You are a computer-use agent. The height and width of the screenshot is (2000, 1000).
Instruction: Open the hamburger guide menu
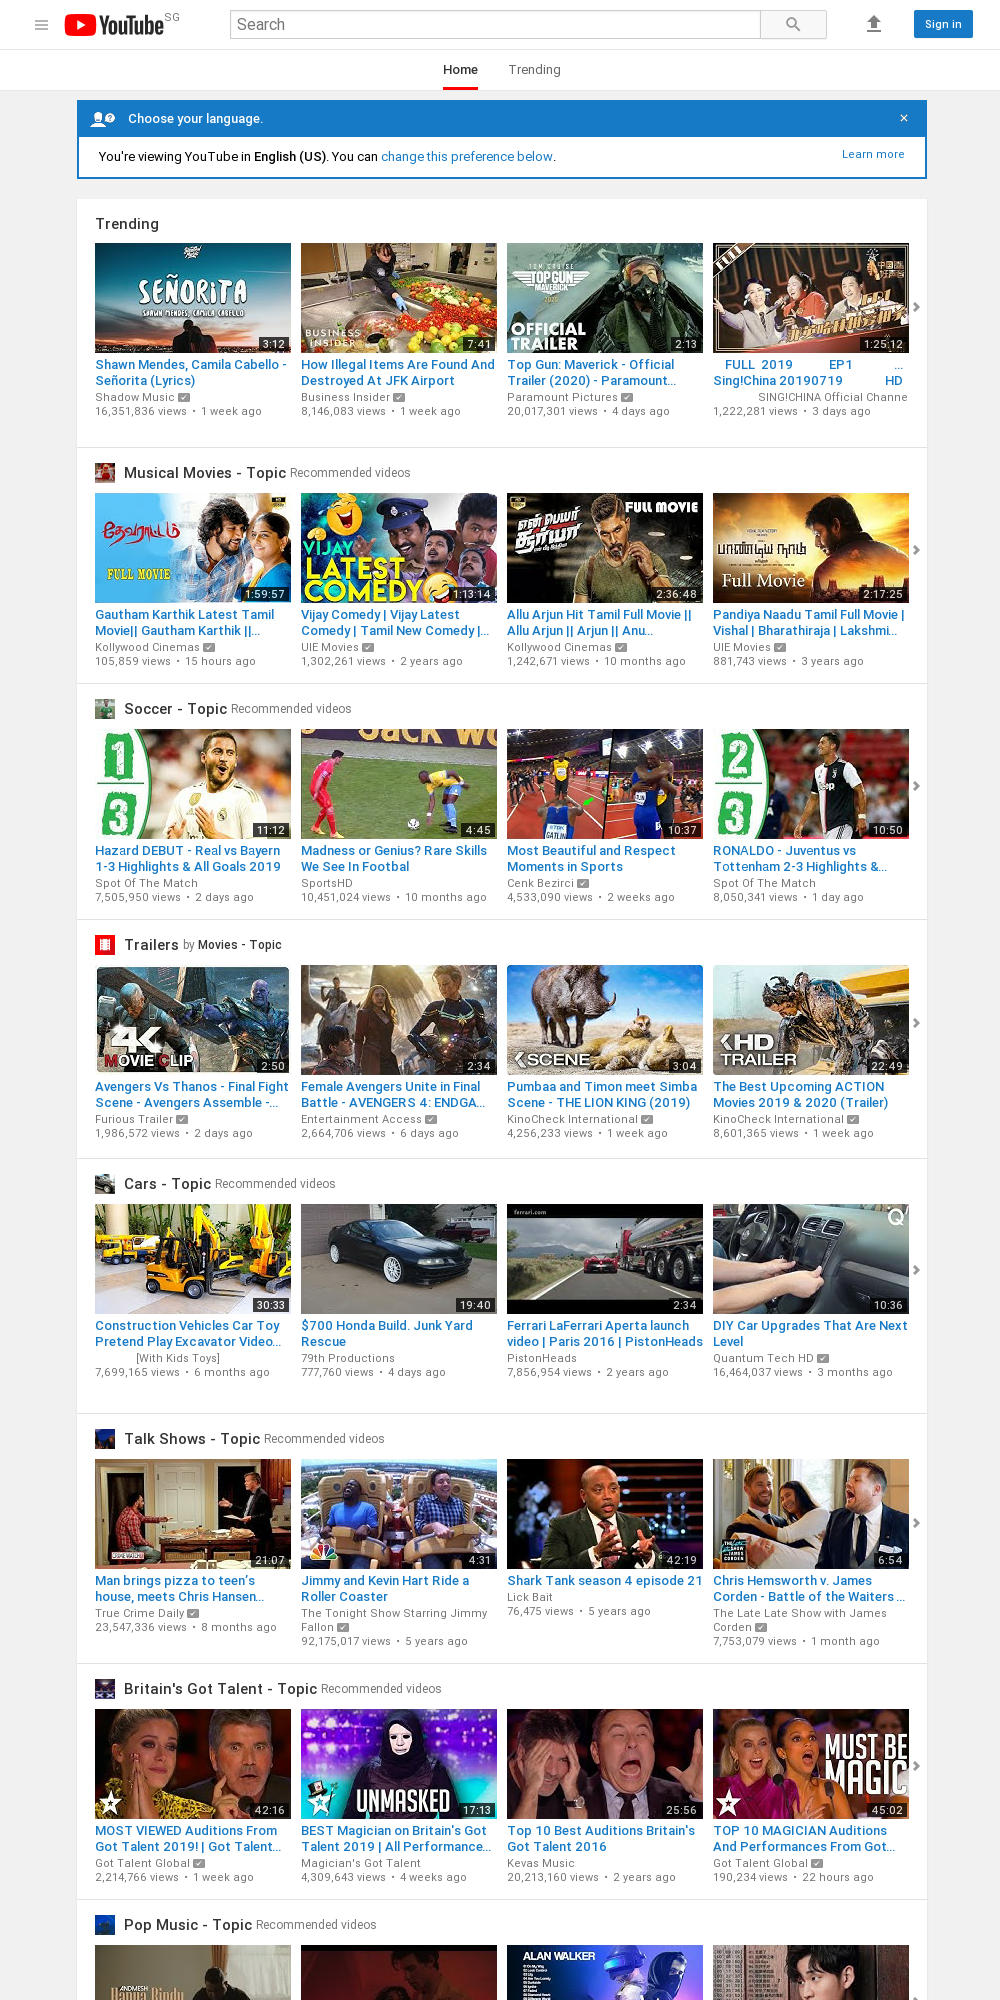click(41, 25)
